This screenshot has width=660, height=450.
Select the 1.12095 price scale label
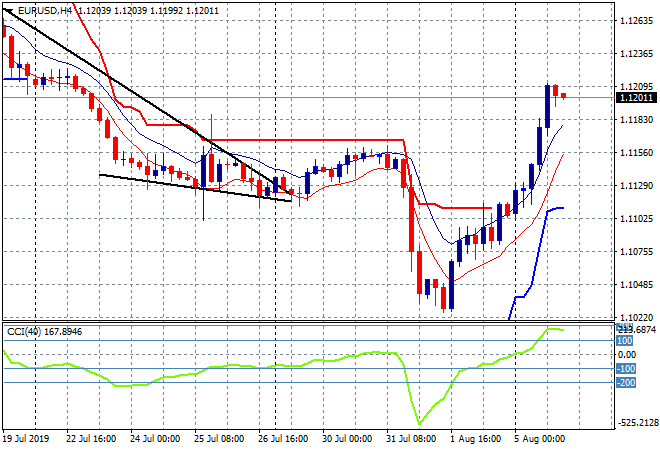point(636,87)
